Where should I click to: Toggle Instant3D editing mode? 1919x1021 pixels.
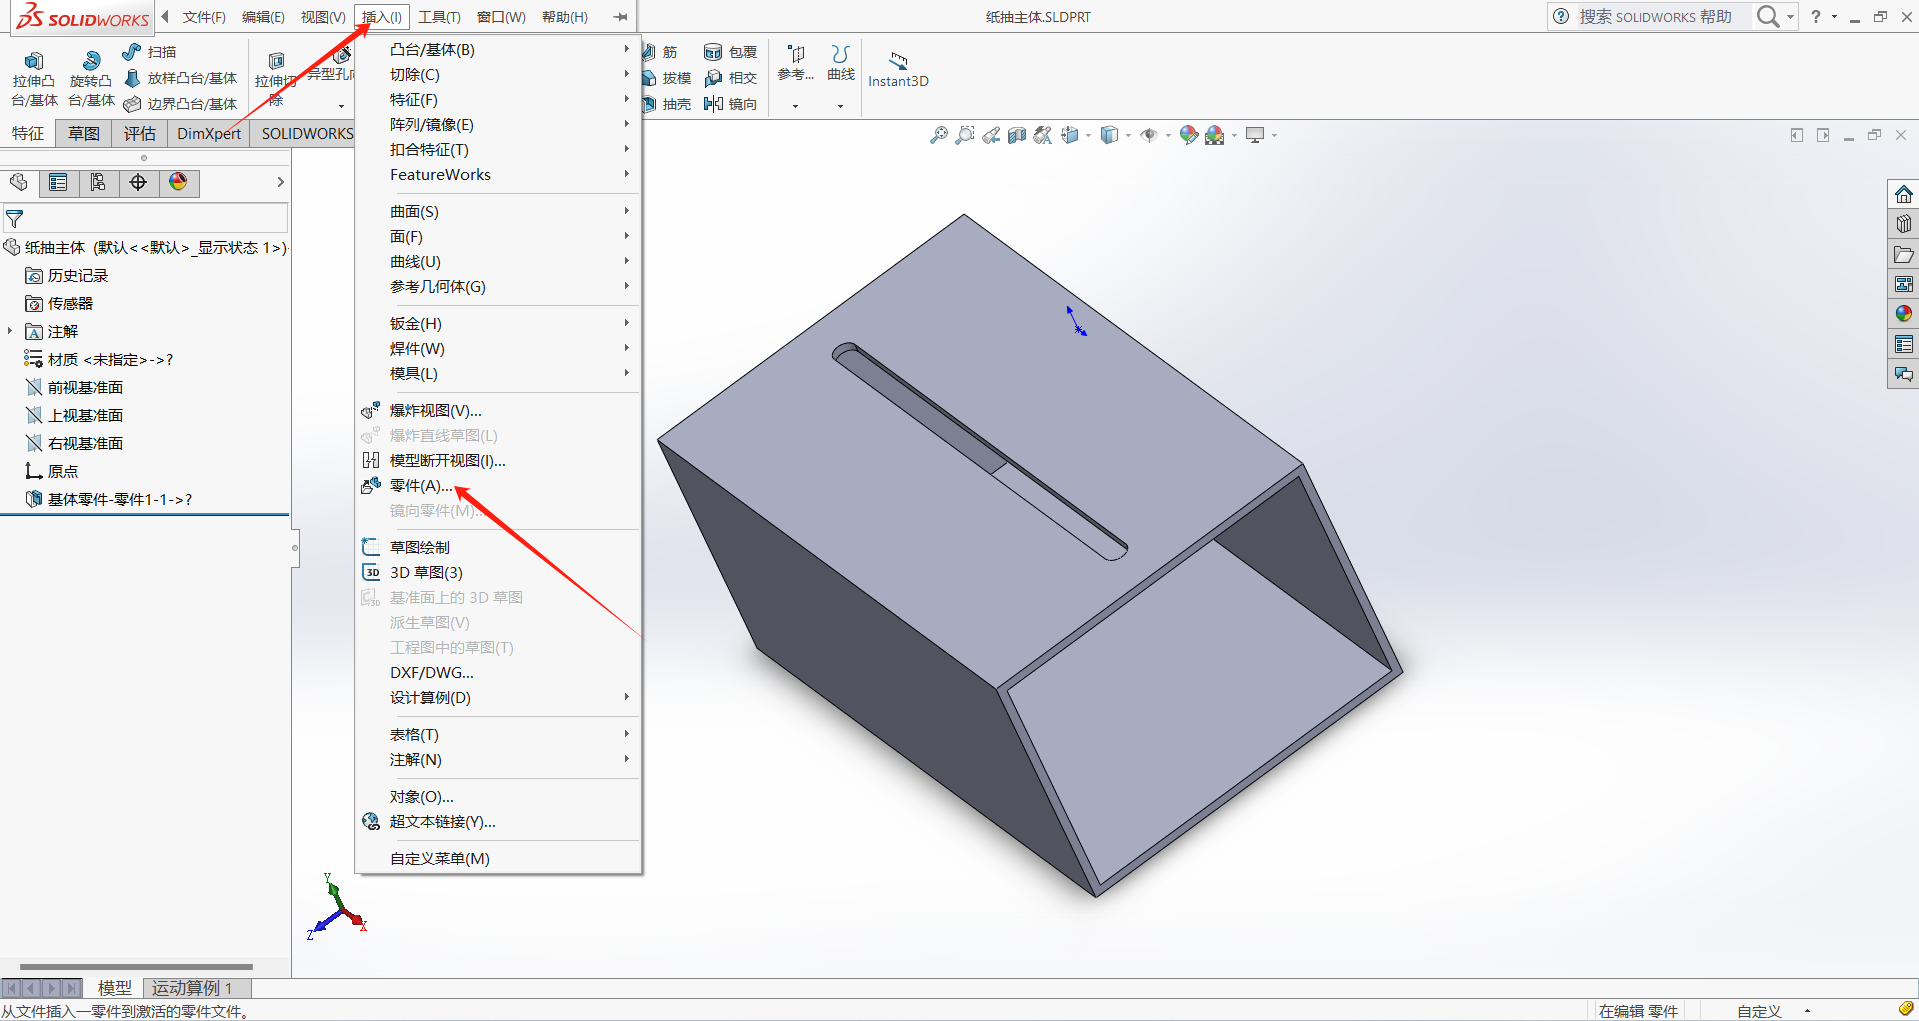(x=898, y=69)
